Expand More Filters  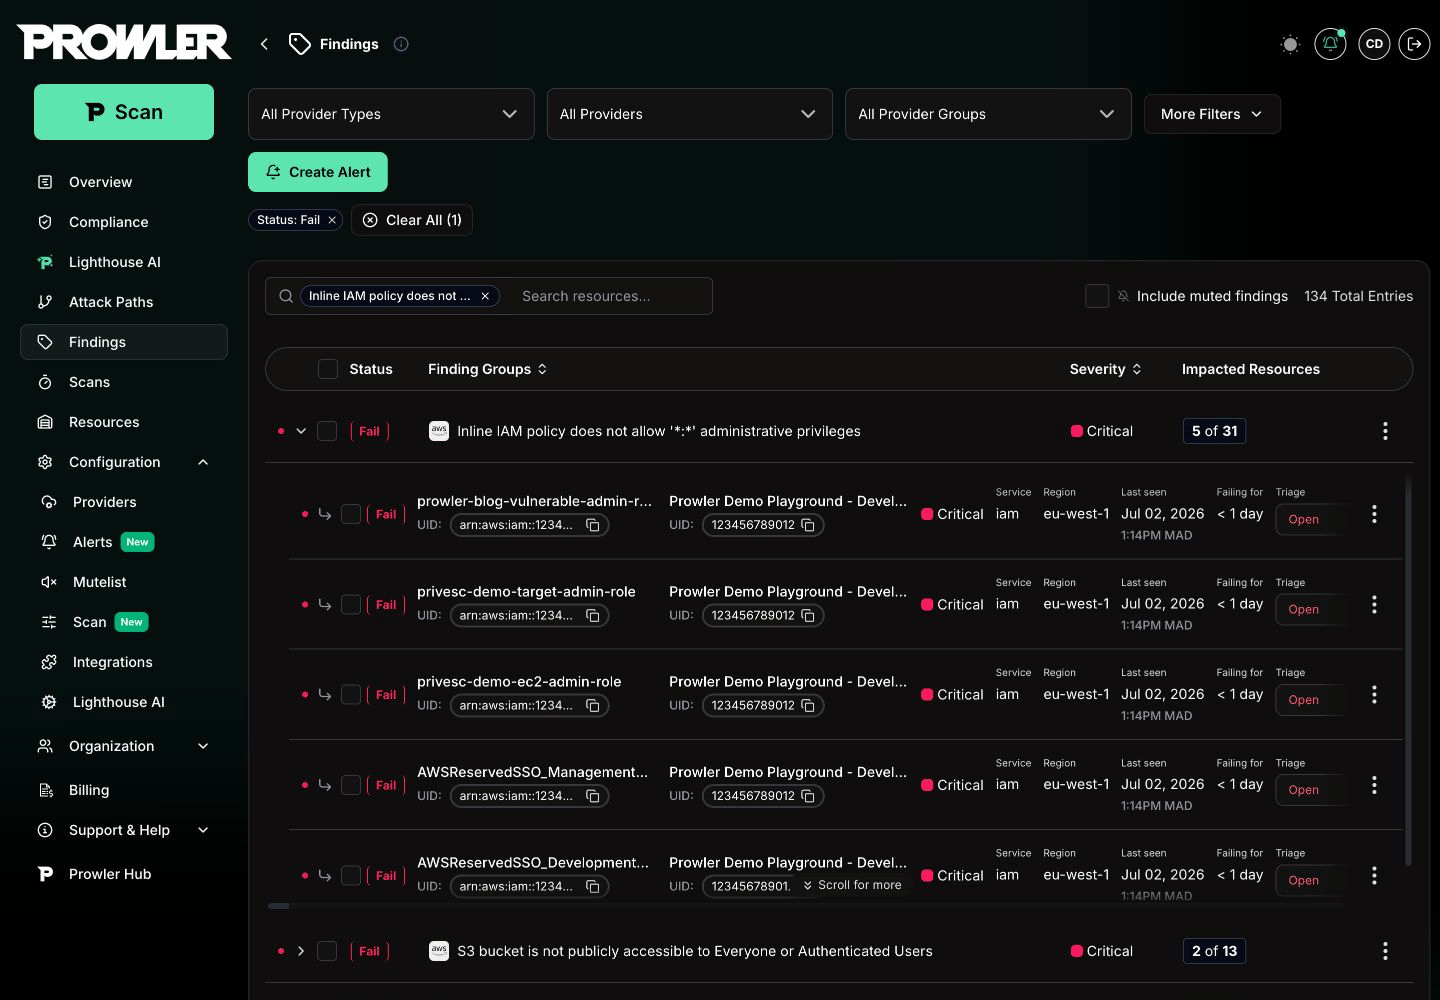pyautogui.click(x=1212, y=114)
